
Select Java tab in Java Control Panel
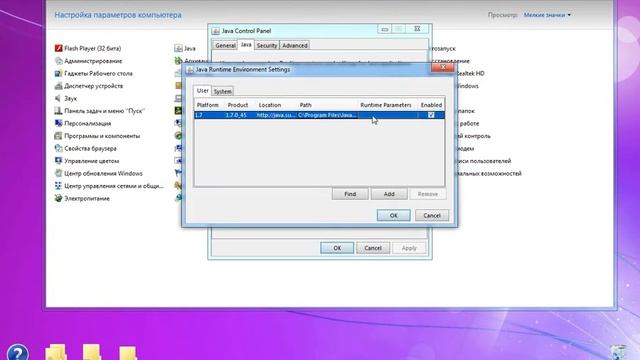tap(246, 44)
